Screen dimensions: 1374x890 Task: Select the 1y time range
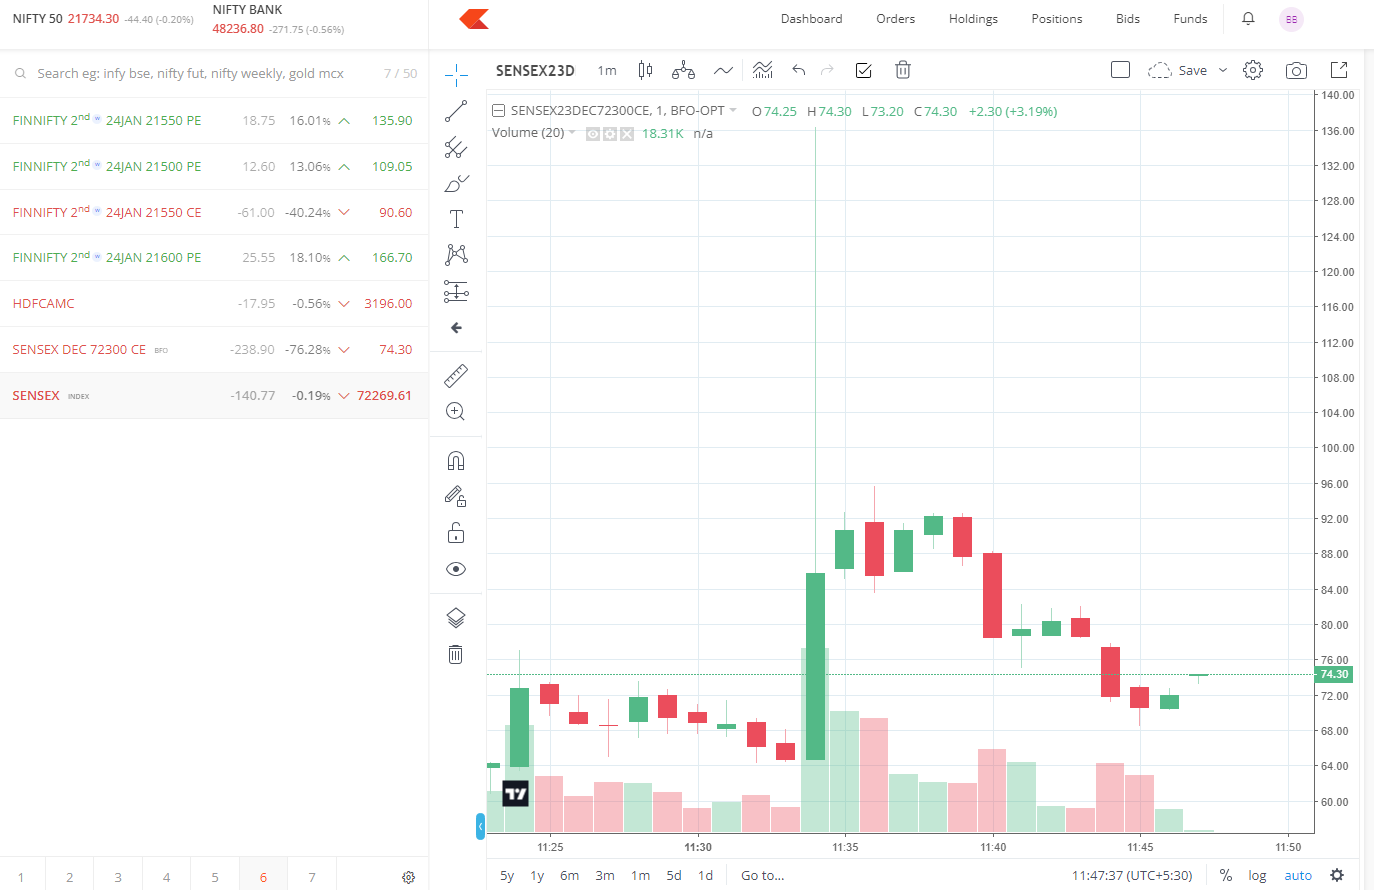pos(537,876)
